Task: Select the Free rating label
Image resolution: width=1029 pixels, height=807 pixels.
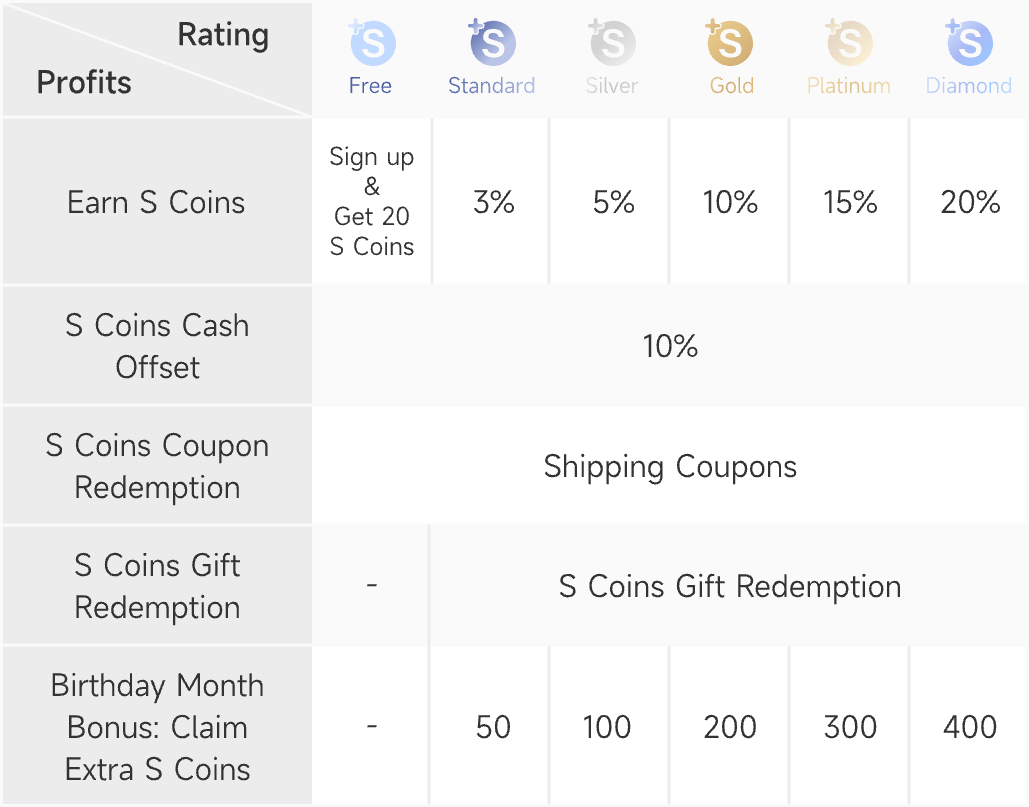Action: [x=370, y=86]
